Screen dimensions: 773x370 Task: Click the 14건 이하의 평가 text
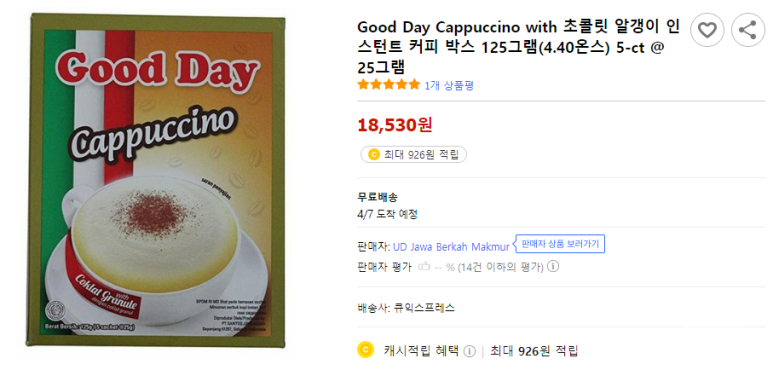coord(500,267)
